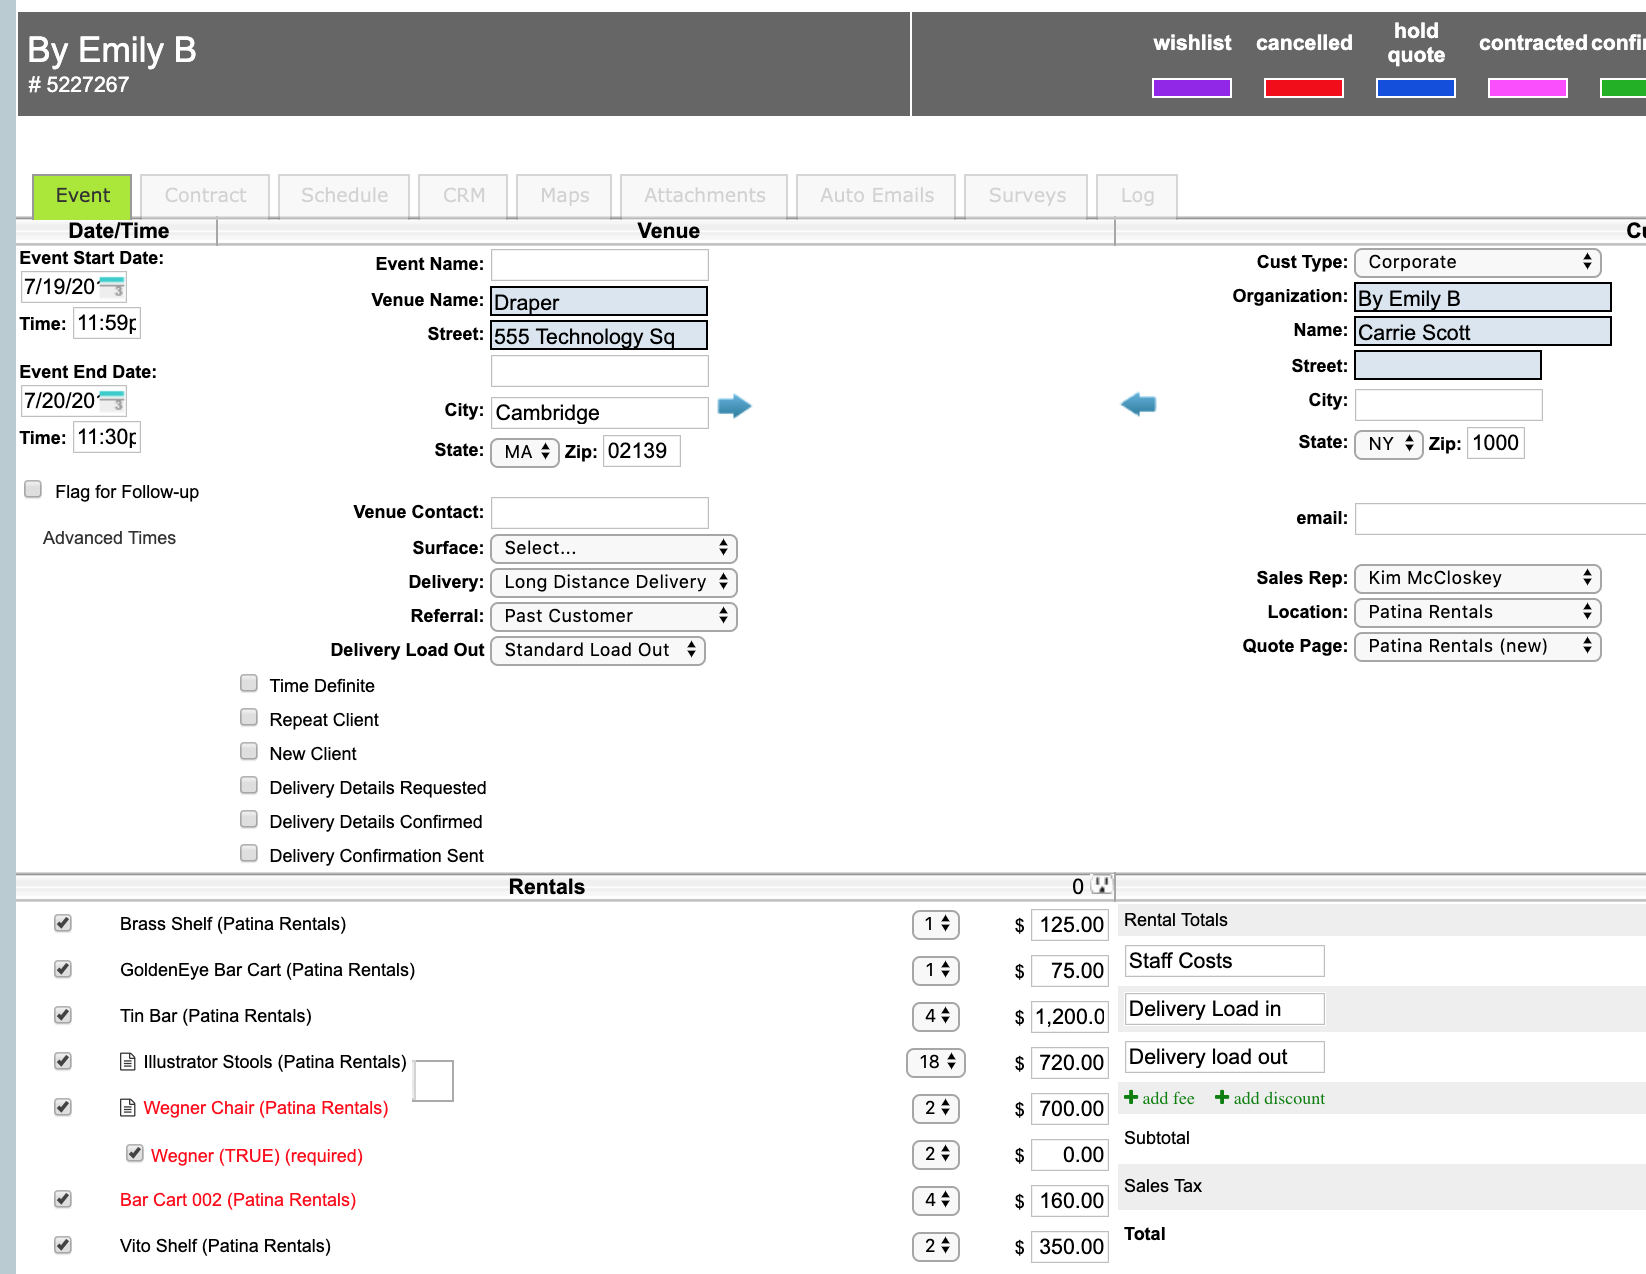1646x1274 pixels.
Task: Open the Cust Type dropdown showing Corporate
Action: pos(1477,262)
